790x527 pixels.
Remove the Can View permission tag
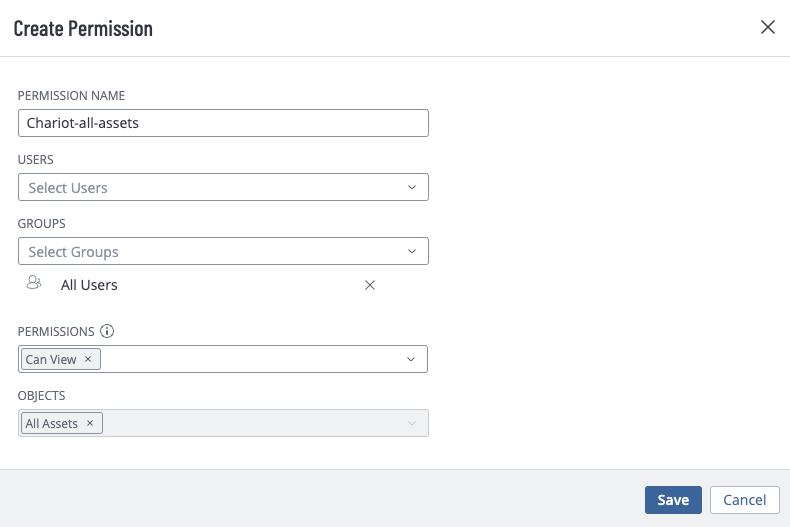[88, 359]
